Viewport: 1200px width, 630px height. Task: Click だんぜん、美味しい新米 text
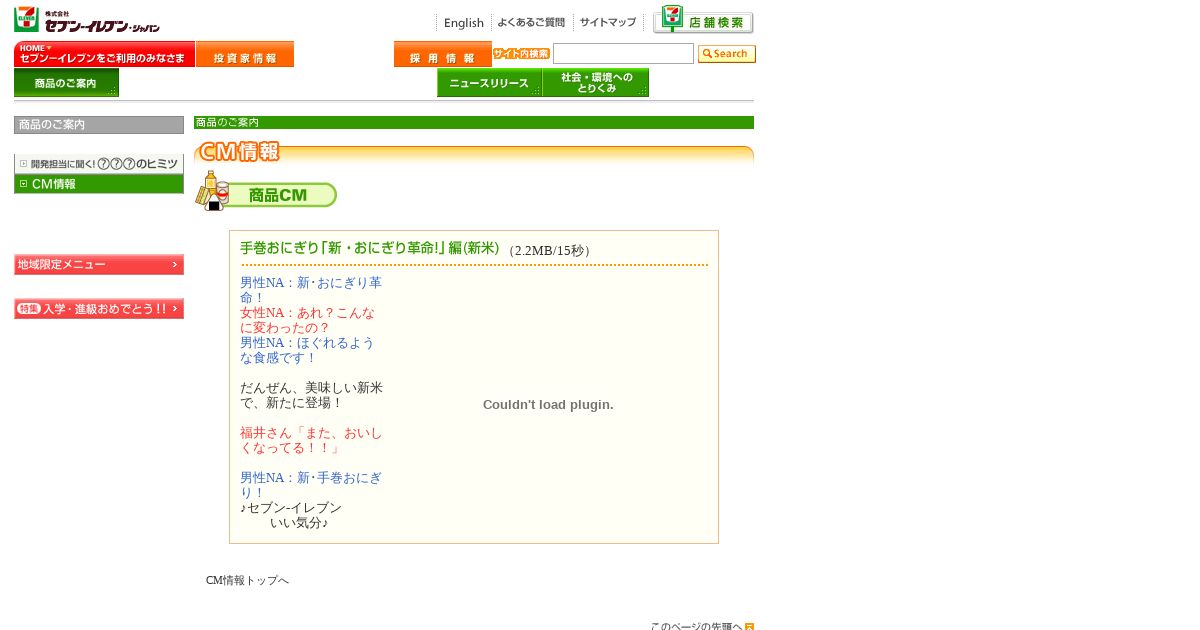(x=311, y=396)
